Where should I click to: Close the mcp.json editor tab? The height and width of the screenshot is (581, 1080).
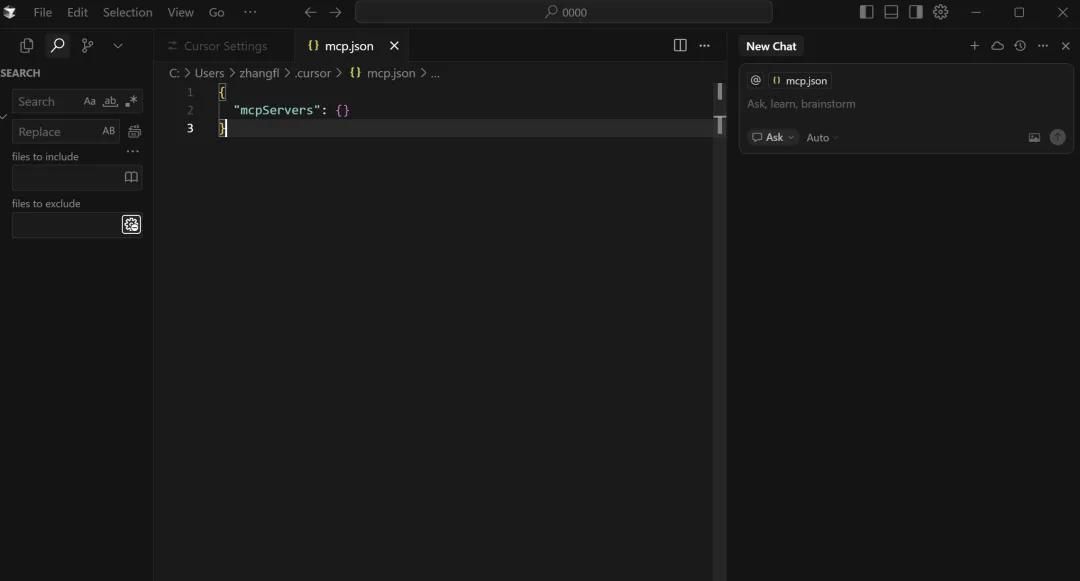pos(394,46)
